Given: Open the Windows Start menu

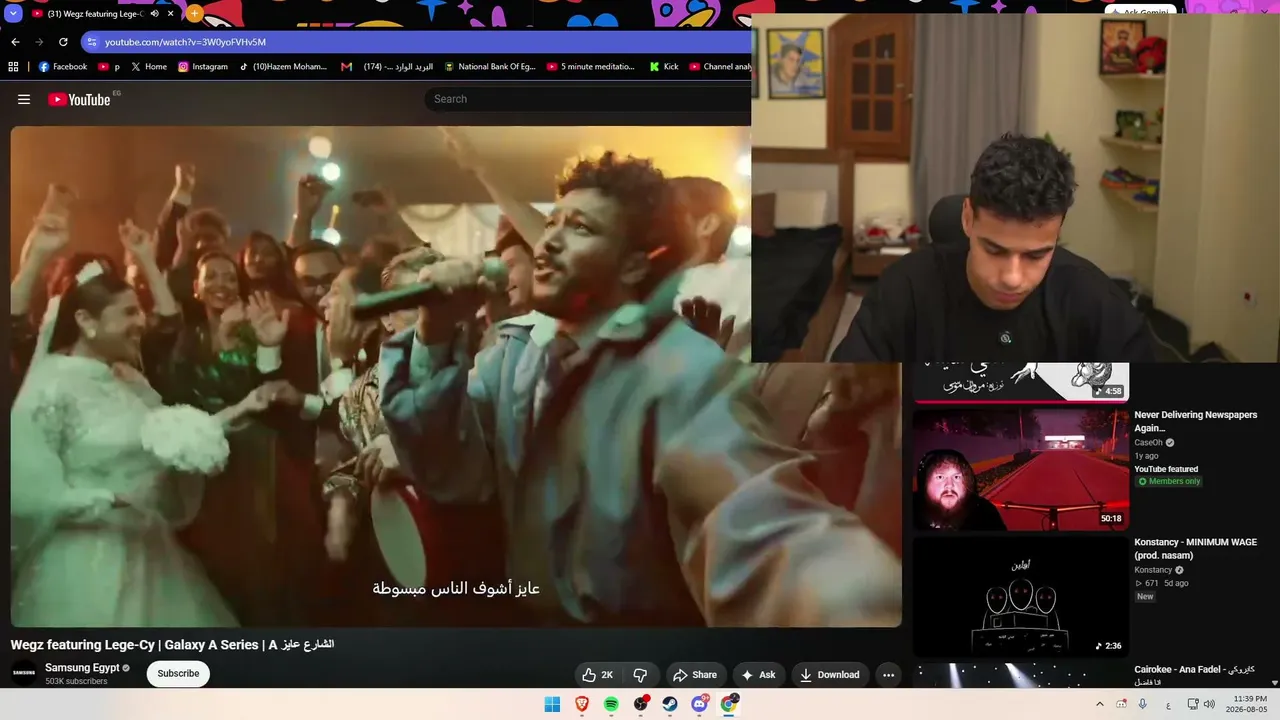Looking at the screenshot, I should (x=552, y=704).
